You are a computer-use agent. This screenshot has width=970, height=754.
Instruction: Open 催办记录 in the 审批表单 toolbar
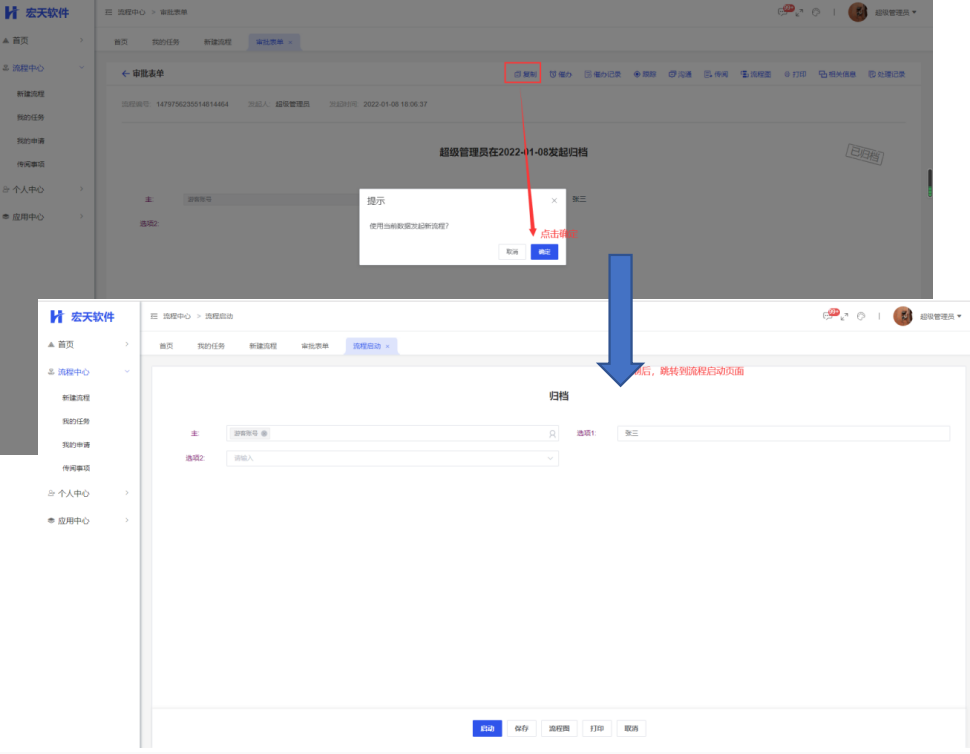click(x=603, y=74)
